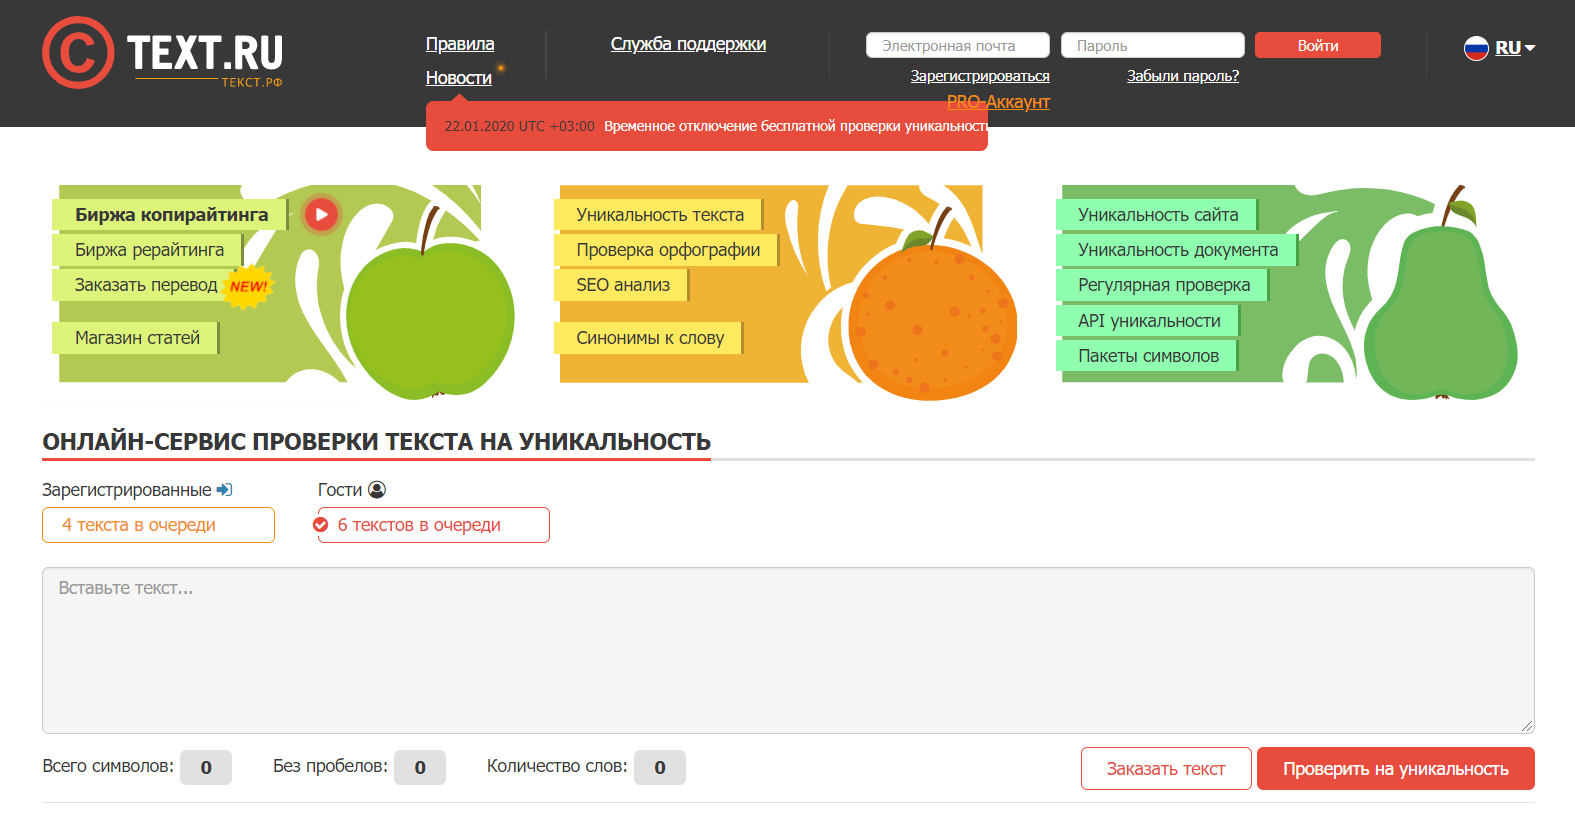Image resolution: width=1575 pixels, height=815 pixels.
Task: Open Синонимы к слову
Action: (649, 338)
